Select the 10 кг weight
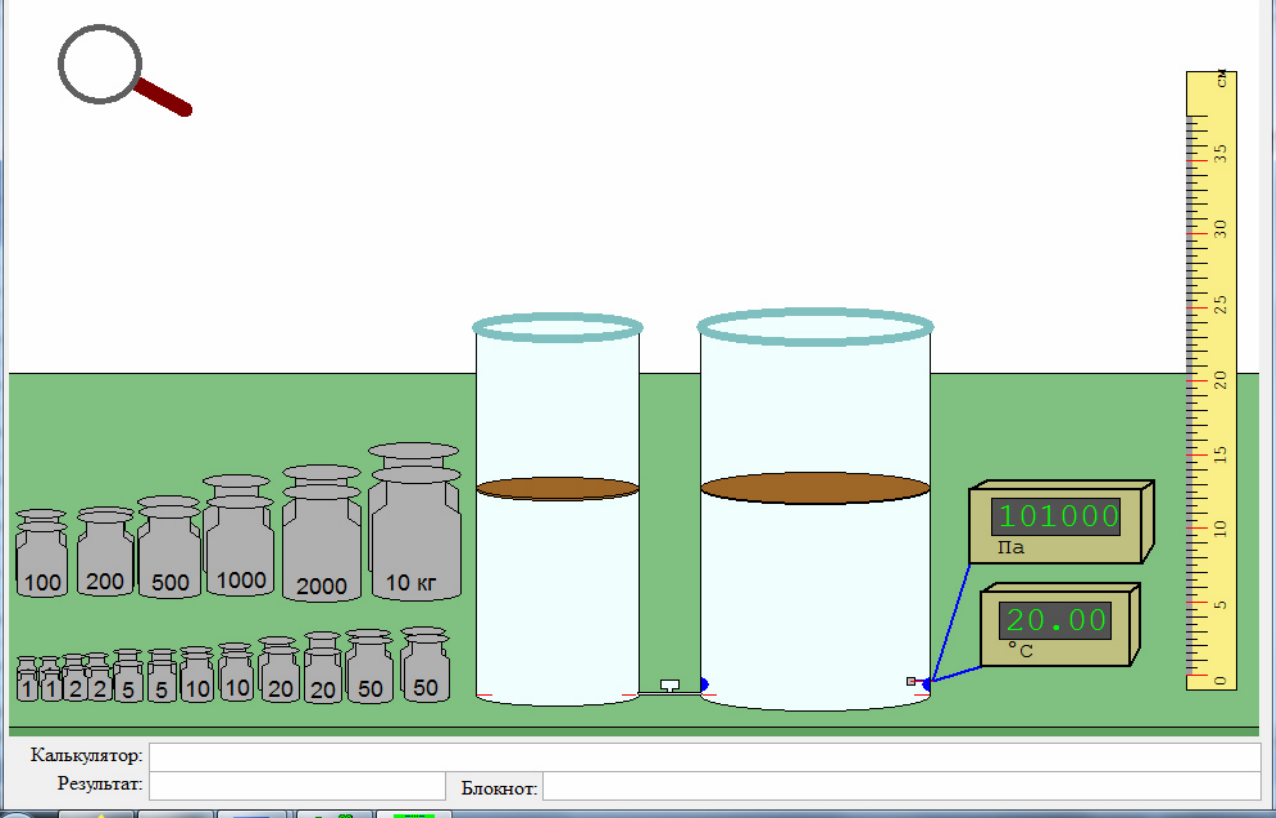 pos(414,522)
